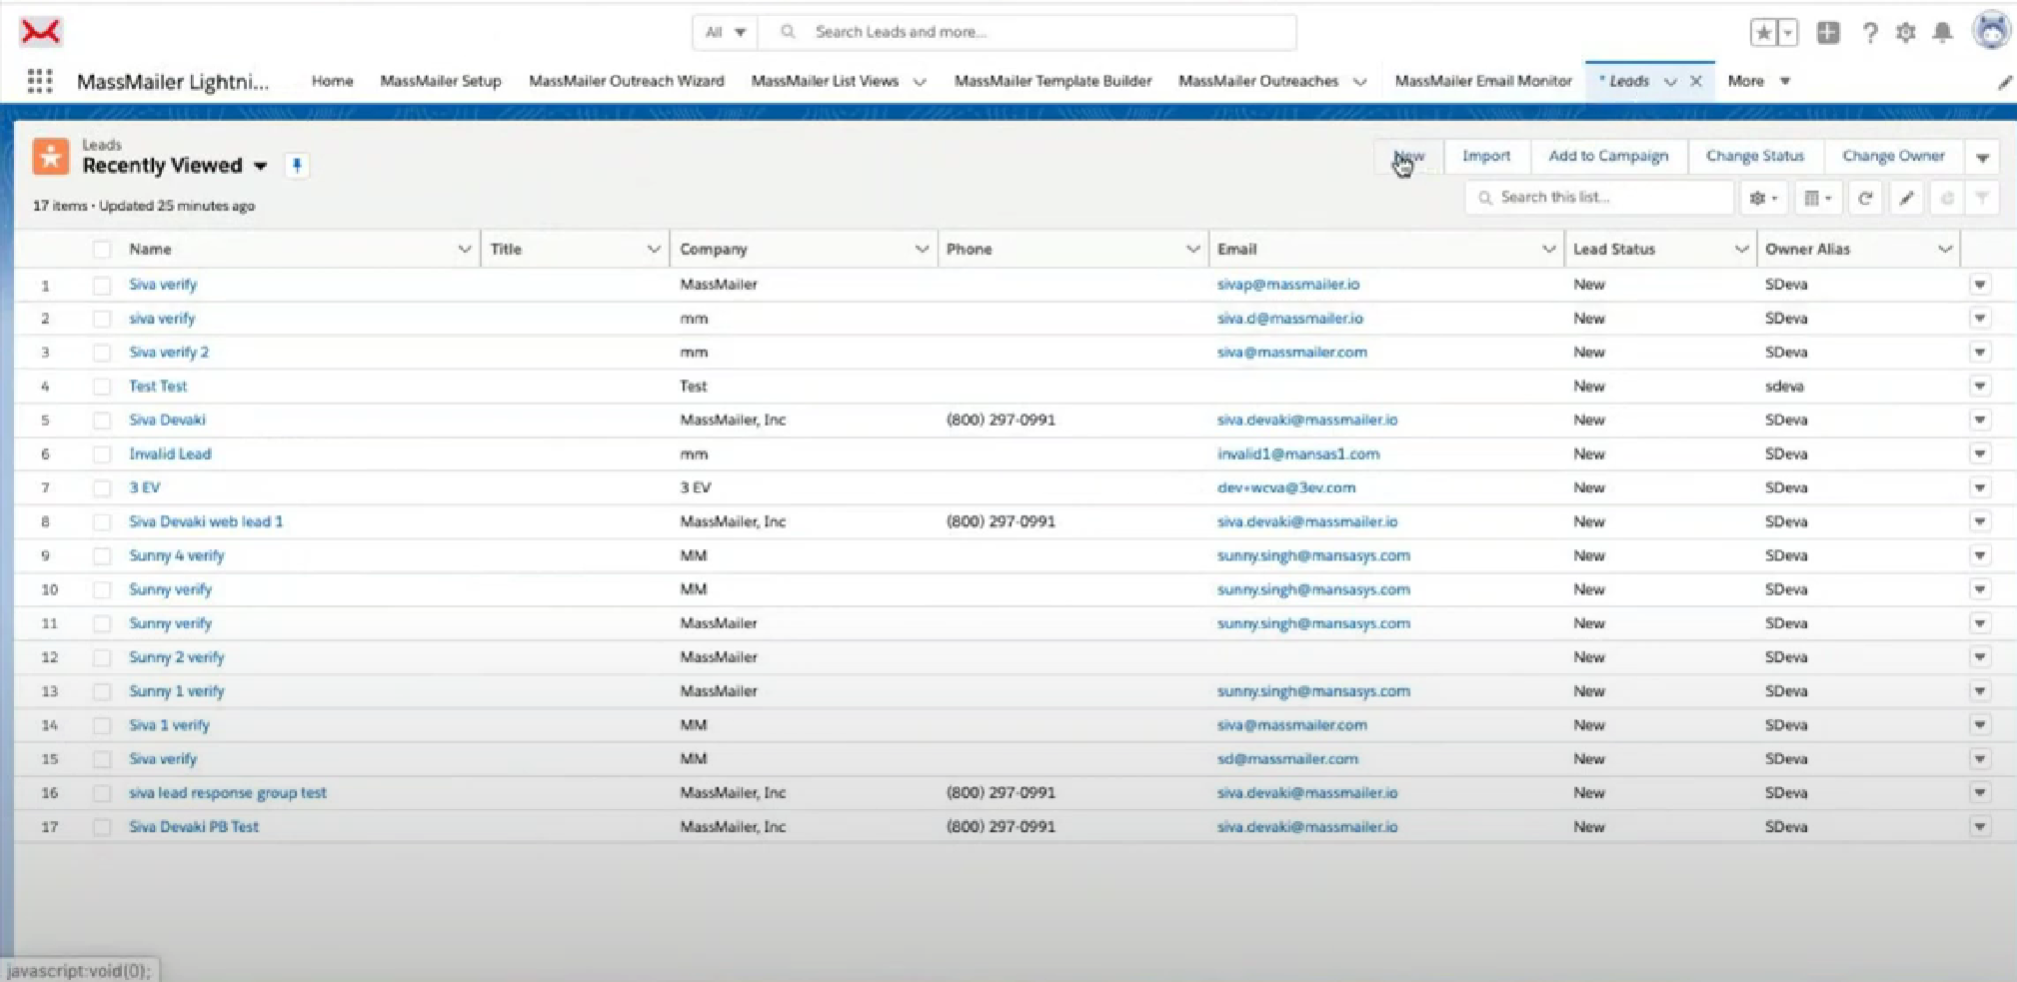Click the Leads orange star object icon
2017x982 pixels.
(50, 156)
